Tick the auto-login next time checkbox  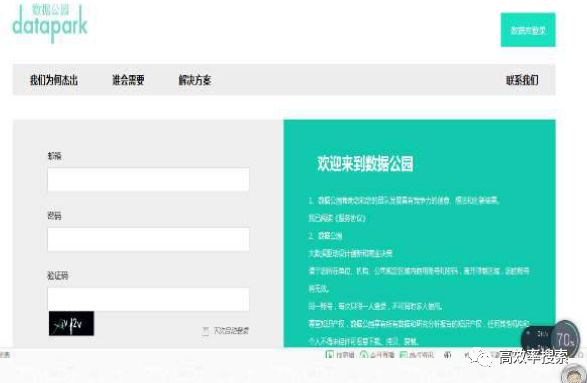coord(205,331)
